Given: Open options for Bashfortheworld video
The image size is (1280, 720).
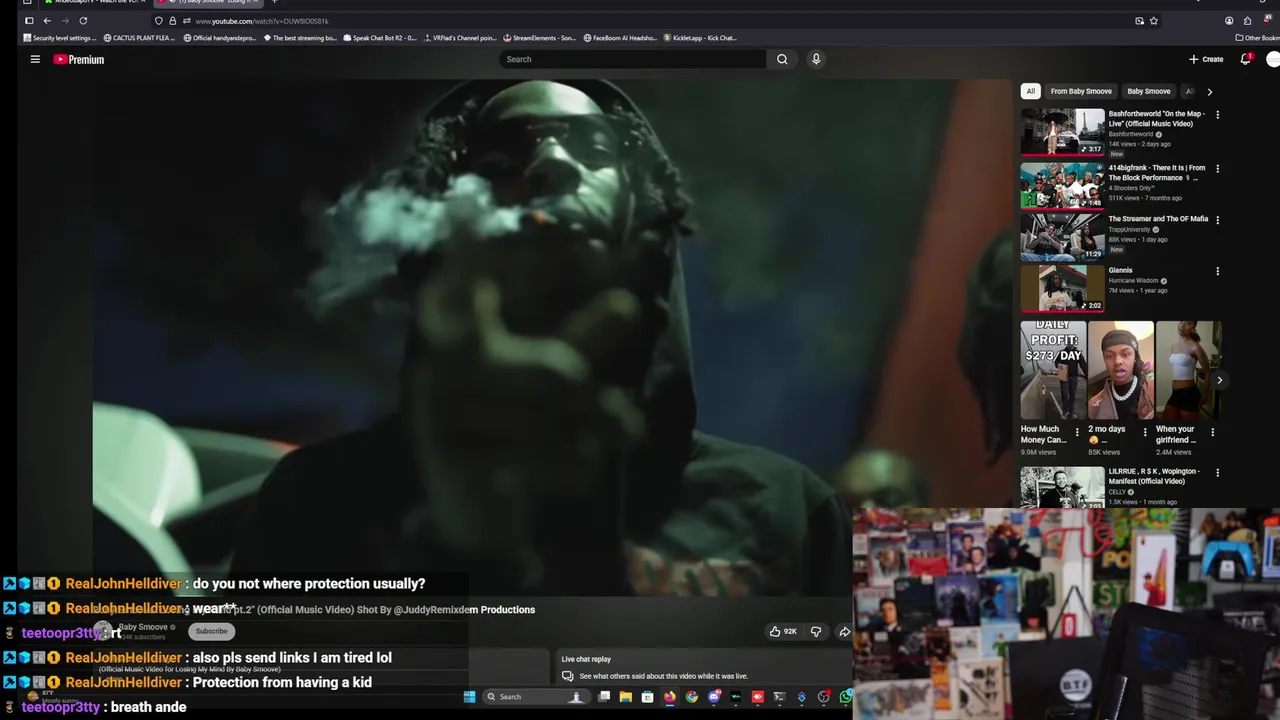Looking at the screenshot, I should click(x=1217, y=115).
